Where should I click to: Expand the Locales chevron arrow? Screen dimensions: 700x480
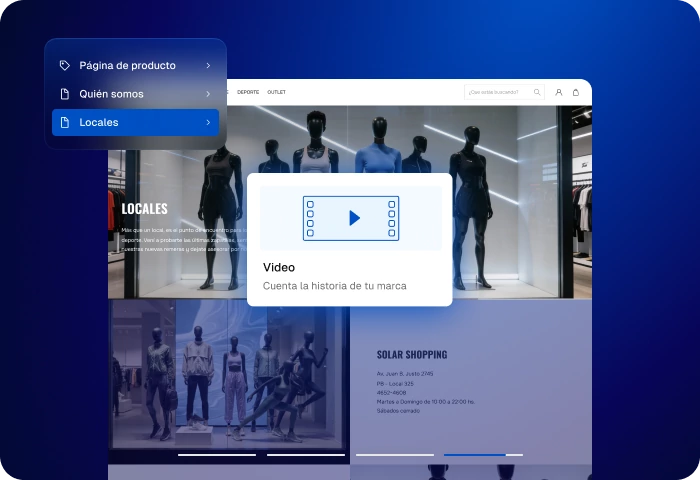coord(208,123)
